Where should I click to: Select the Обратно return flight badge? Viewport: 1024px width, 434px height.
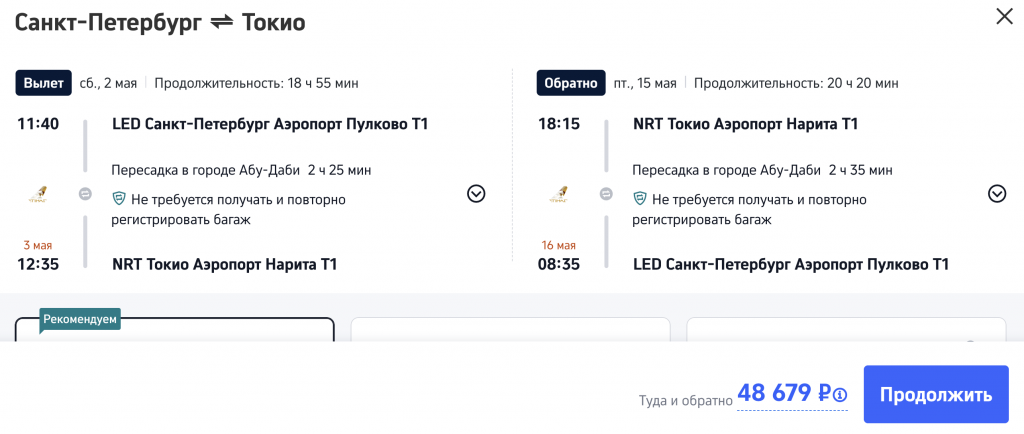pyautogui.click(x=571, y=83)
